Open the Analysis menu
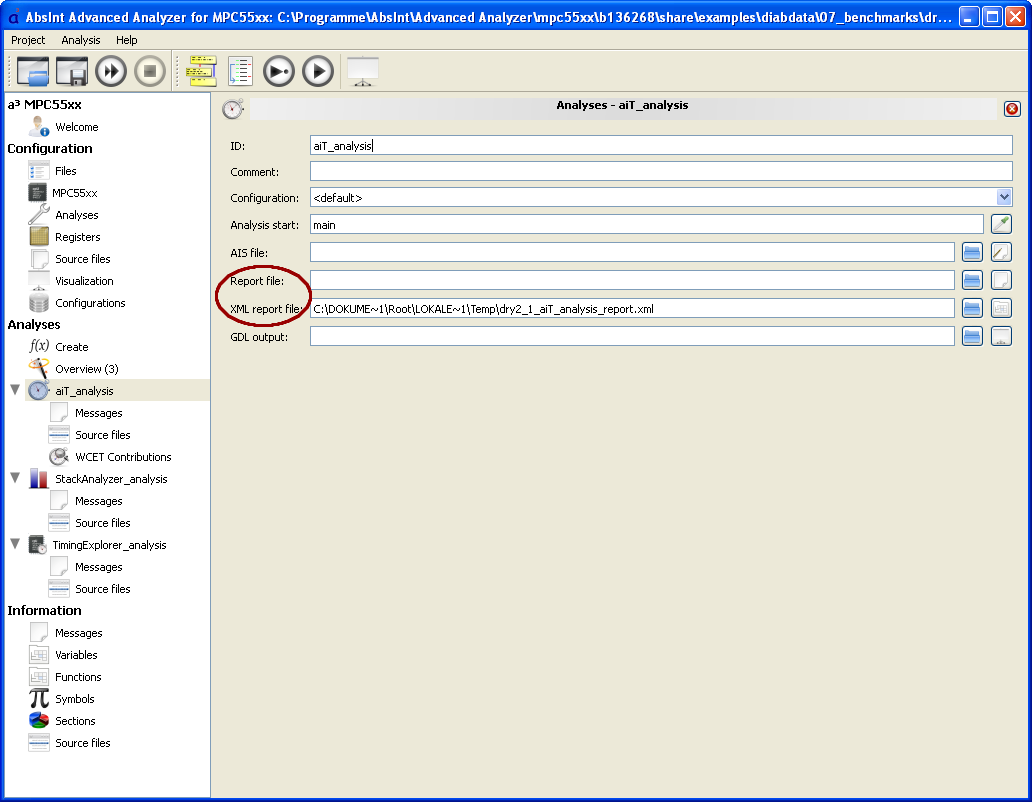This screenshot has height=802, width=1032. click(x=81, y=40)
